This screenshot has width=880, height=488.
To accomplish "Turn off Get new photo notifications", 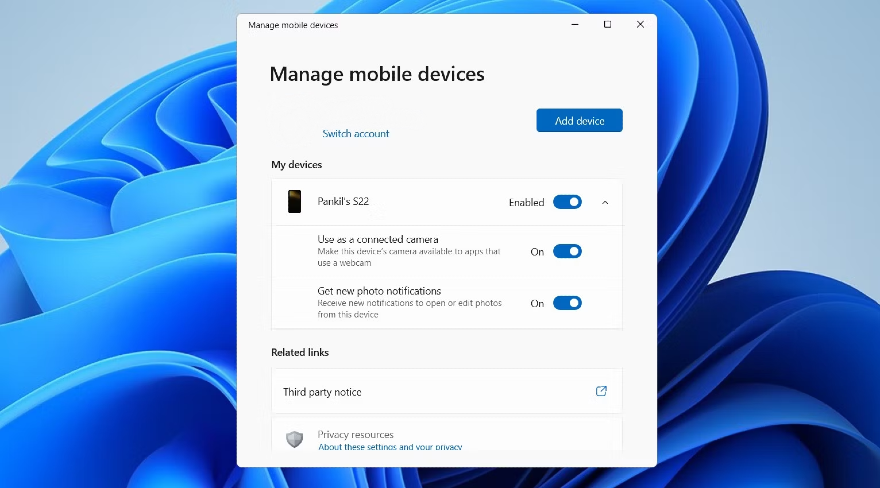I will [x=567, y=303].
